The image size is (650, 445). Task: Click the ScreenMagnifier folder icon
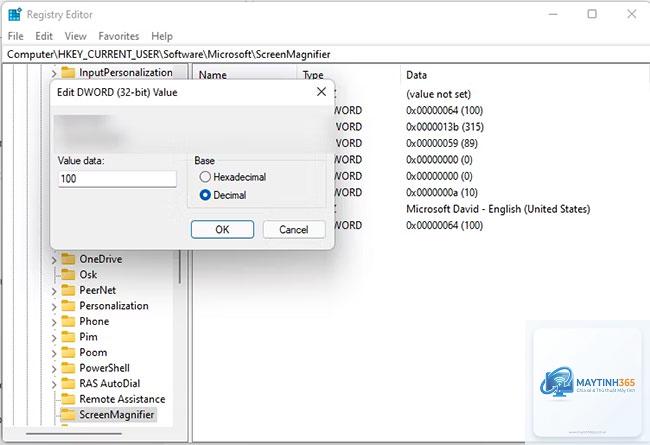(68, 415)
